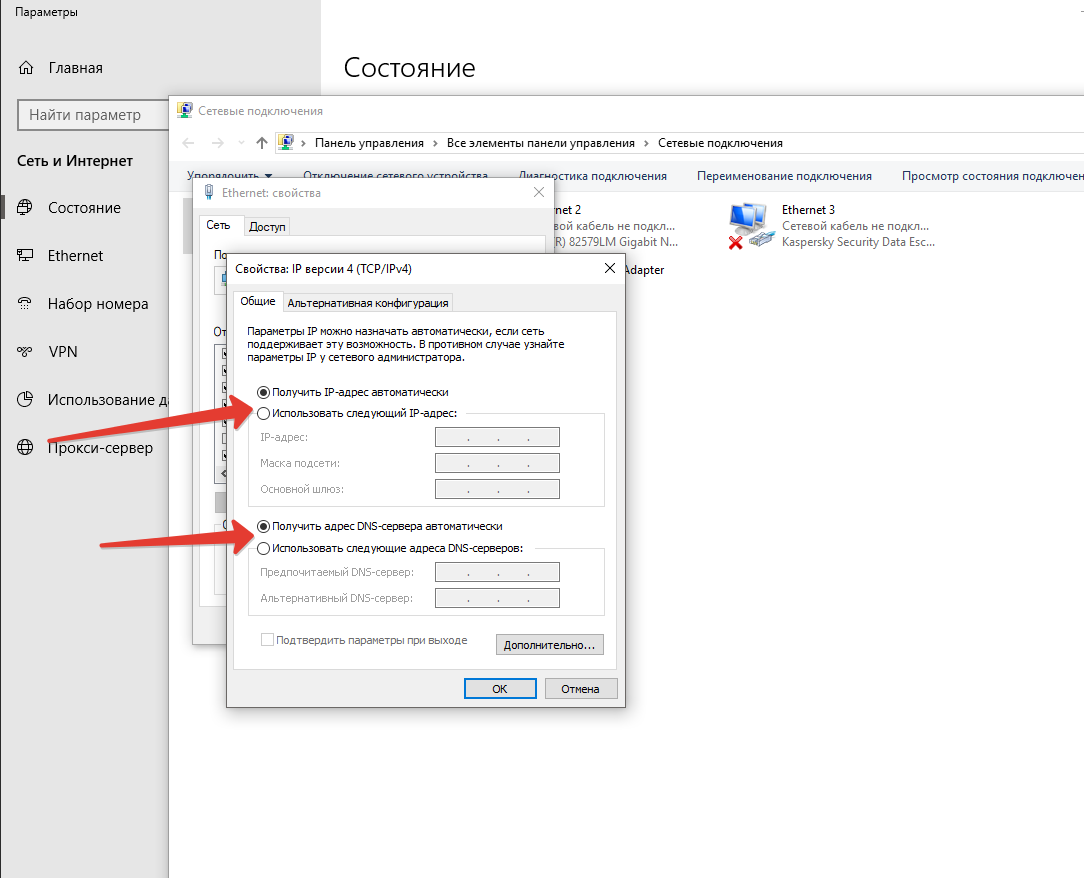Click the Набор номера dial-up icon
This screenshot has height=878, width=1084.
[x=25, y=303]
